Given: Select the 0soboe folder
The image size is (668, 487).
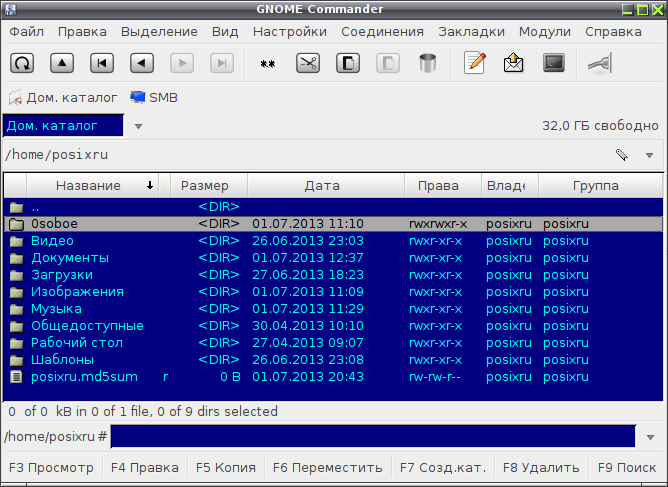Looking at the screenshot, I should click(x=333, y=224).
